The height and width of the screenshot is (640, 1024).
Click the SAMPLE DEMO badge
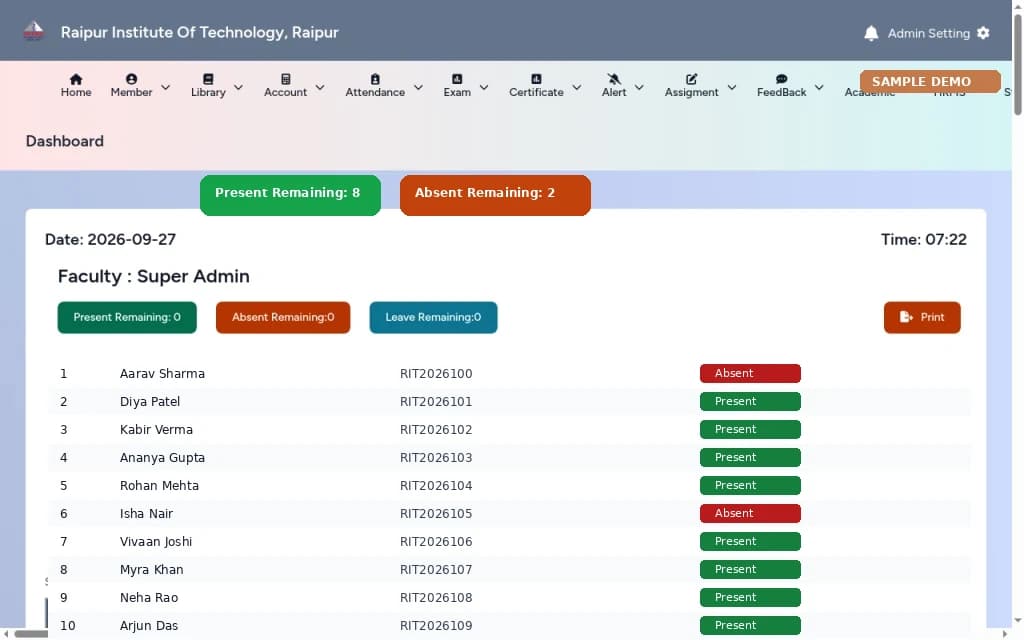click(930, 82)
